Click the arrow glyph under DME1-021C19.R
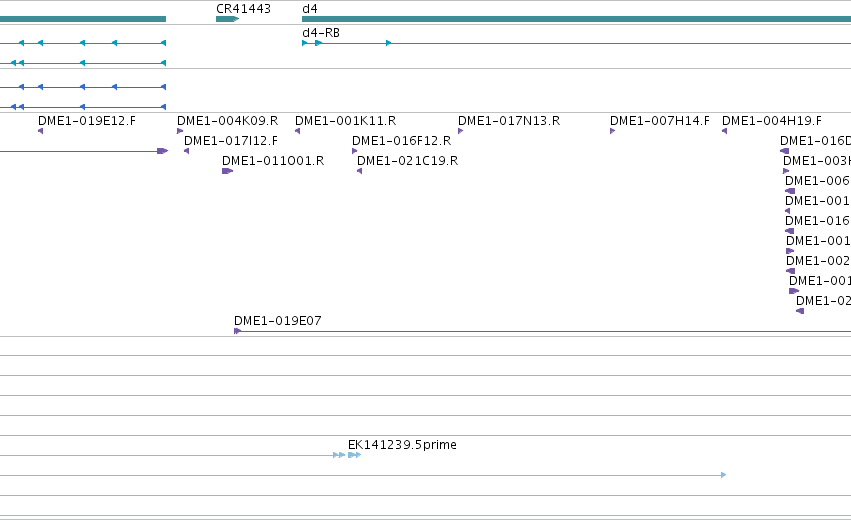The height and width of the screenshot is (520, 851). [x=359, y=171]
